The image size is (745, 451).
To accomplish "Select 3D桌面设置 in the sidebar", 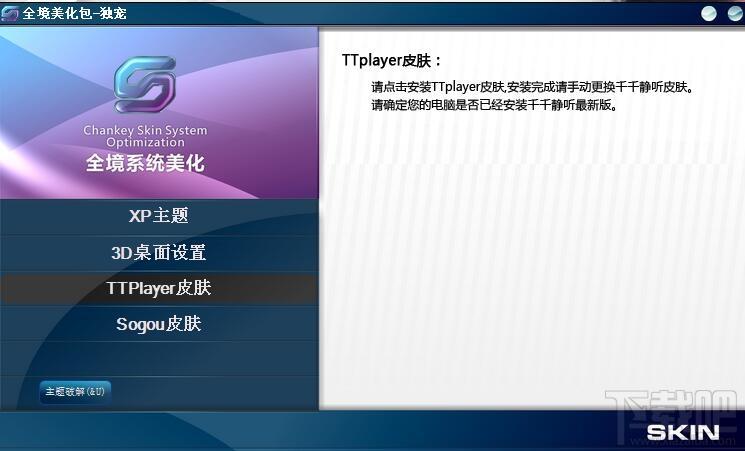I will [159, 253].
